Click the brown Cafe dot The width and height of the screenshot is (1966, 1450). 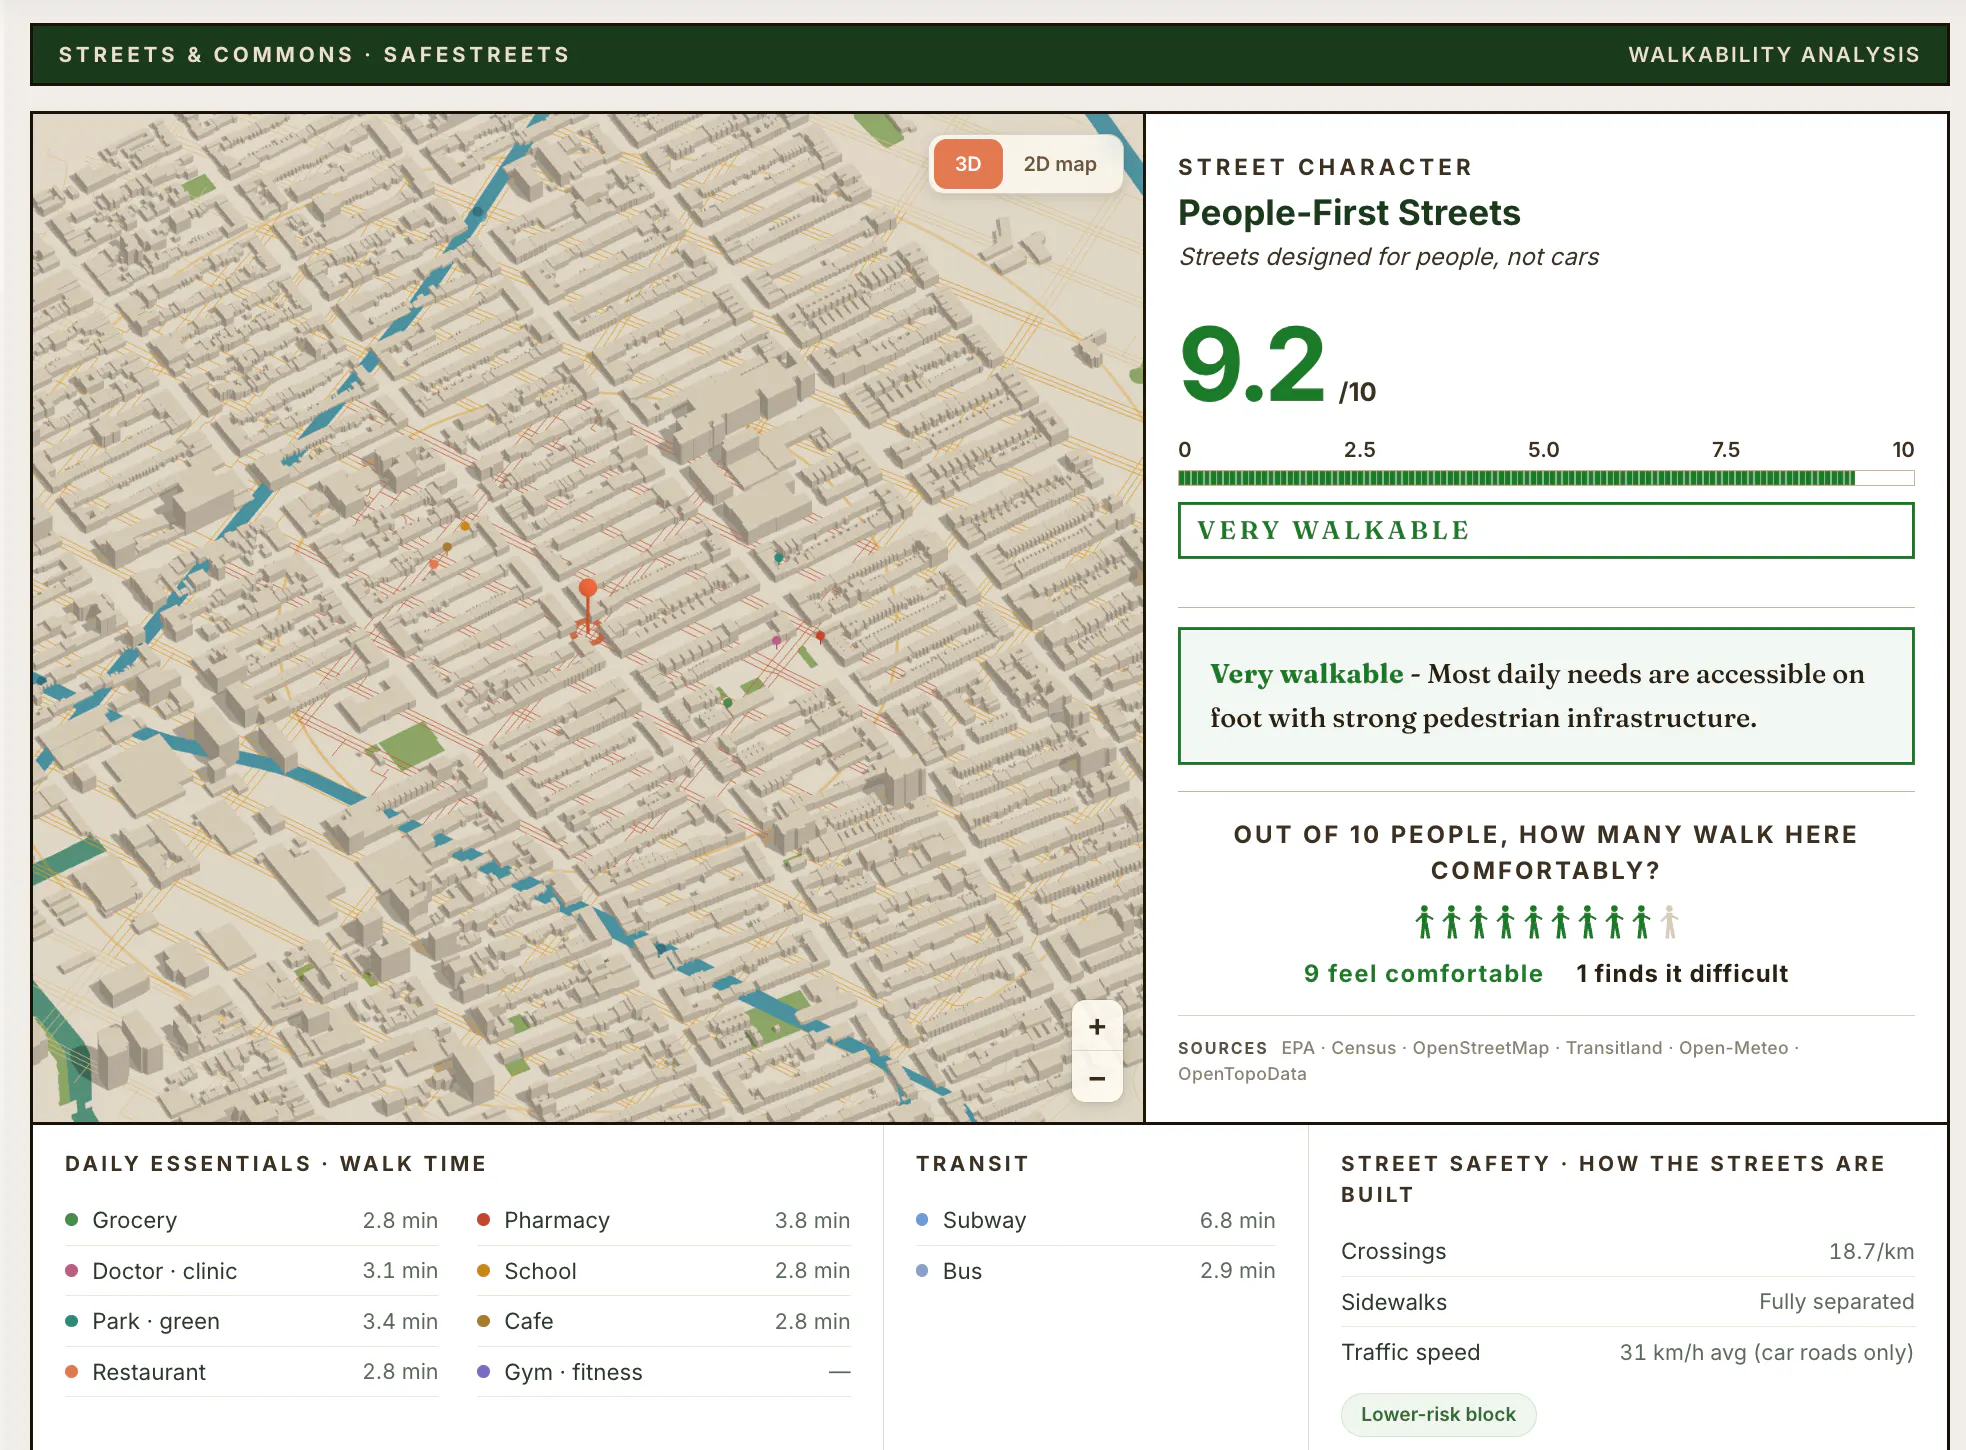point(484,1321)
